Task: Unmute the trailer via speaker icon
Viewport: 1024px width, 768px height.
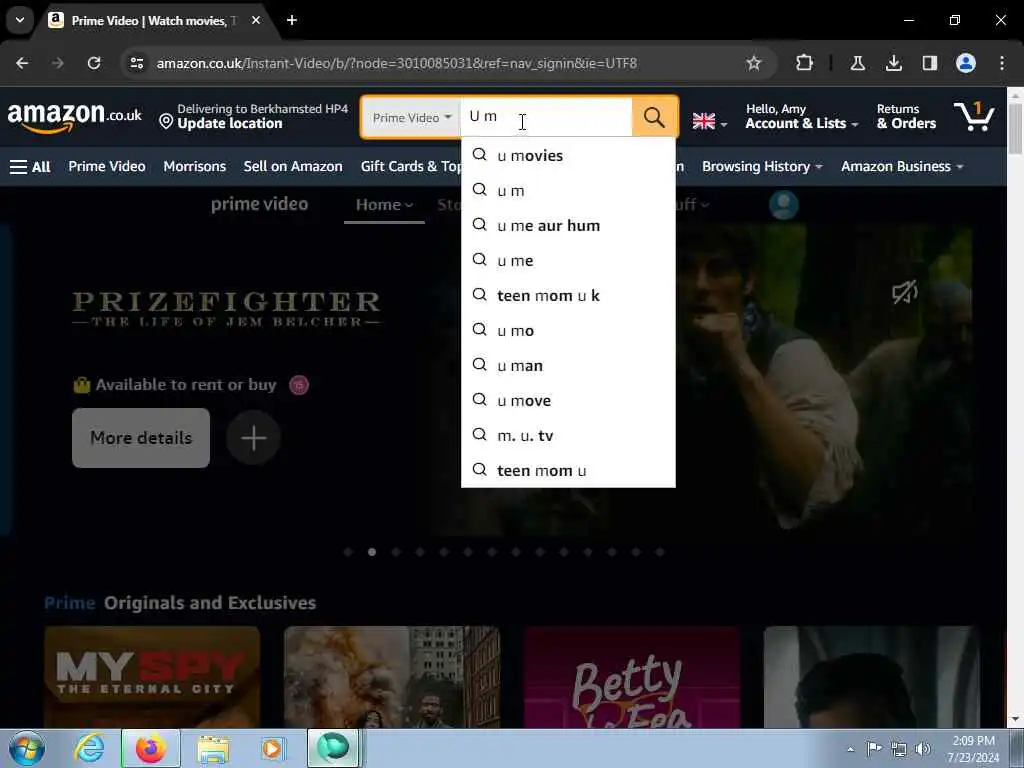Action: [x=904, y=292]
